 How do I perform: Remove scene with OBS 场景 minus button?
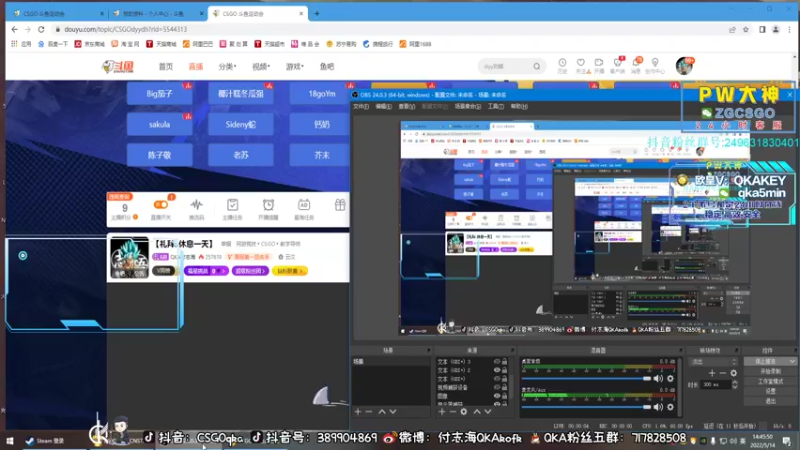pyautogui.click(x=369, y=411)
